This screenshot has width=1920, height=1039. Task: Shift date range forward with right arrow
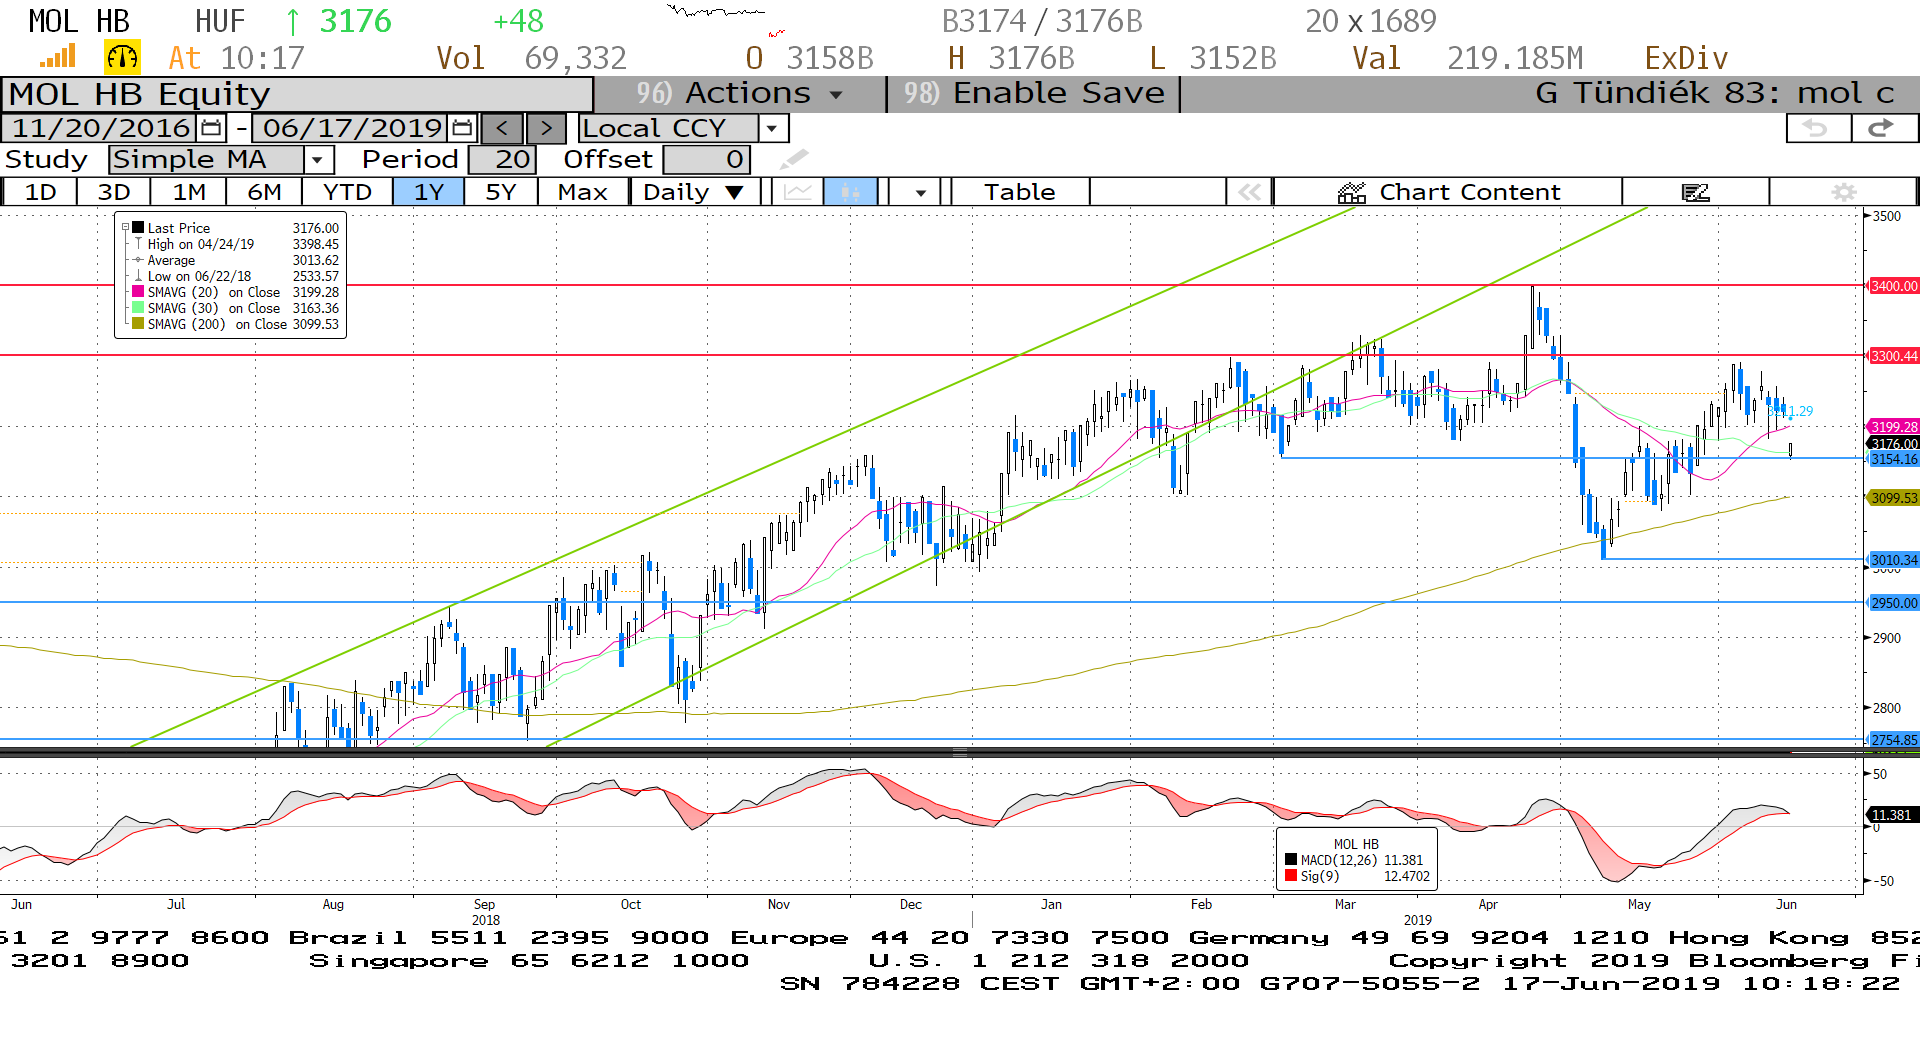(546, 128)
